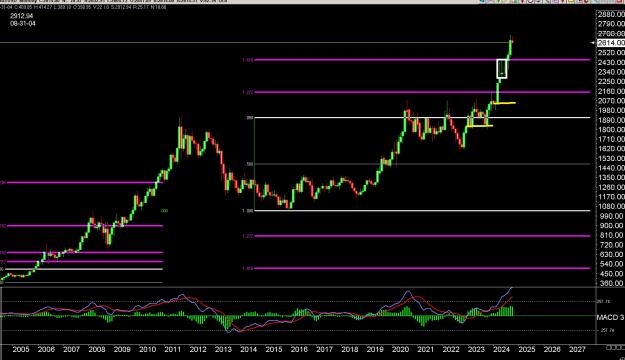The image size is (625, 360).
Task: Click the 1350.00 price axis label
Action: click(611, 177)
